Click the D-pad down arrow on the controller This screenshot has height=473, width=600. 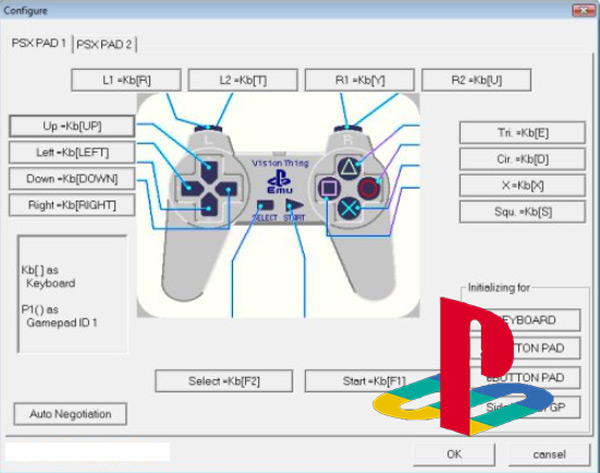pyautogui.click(x=207, y=207)
